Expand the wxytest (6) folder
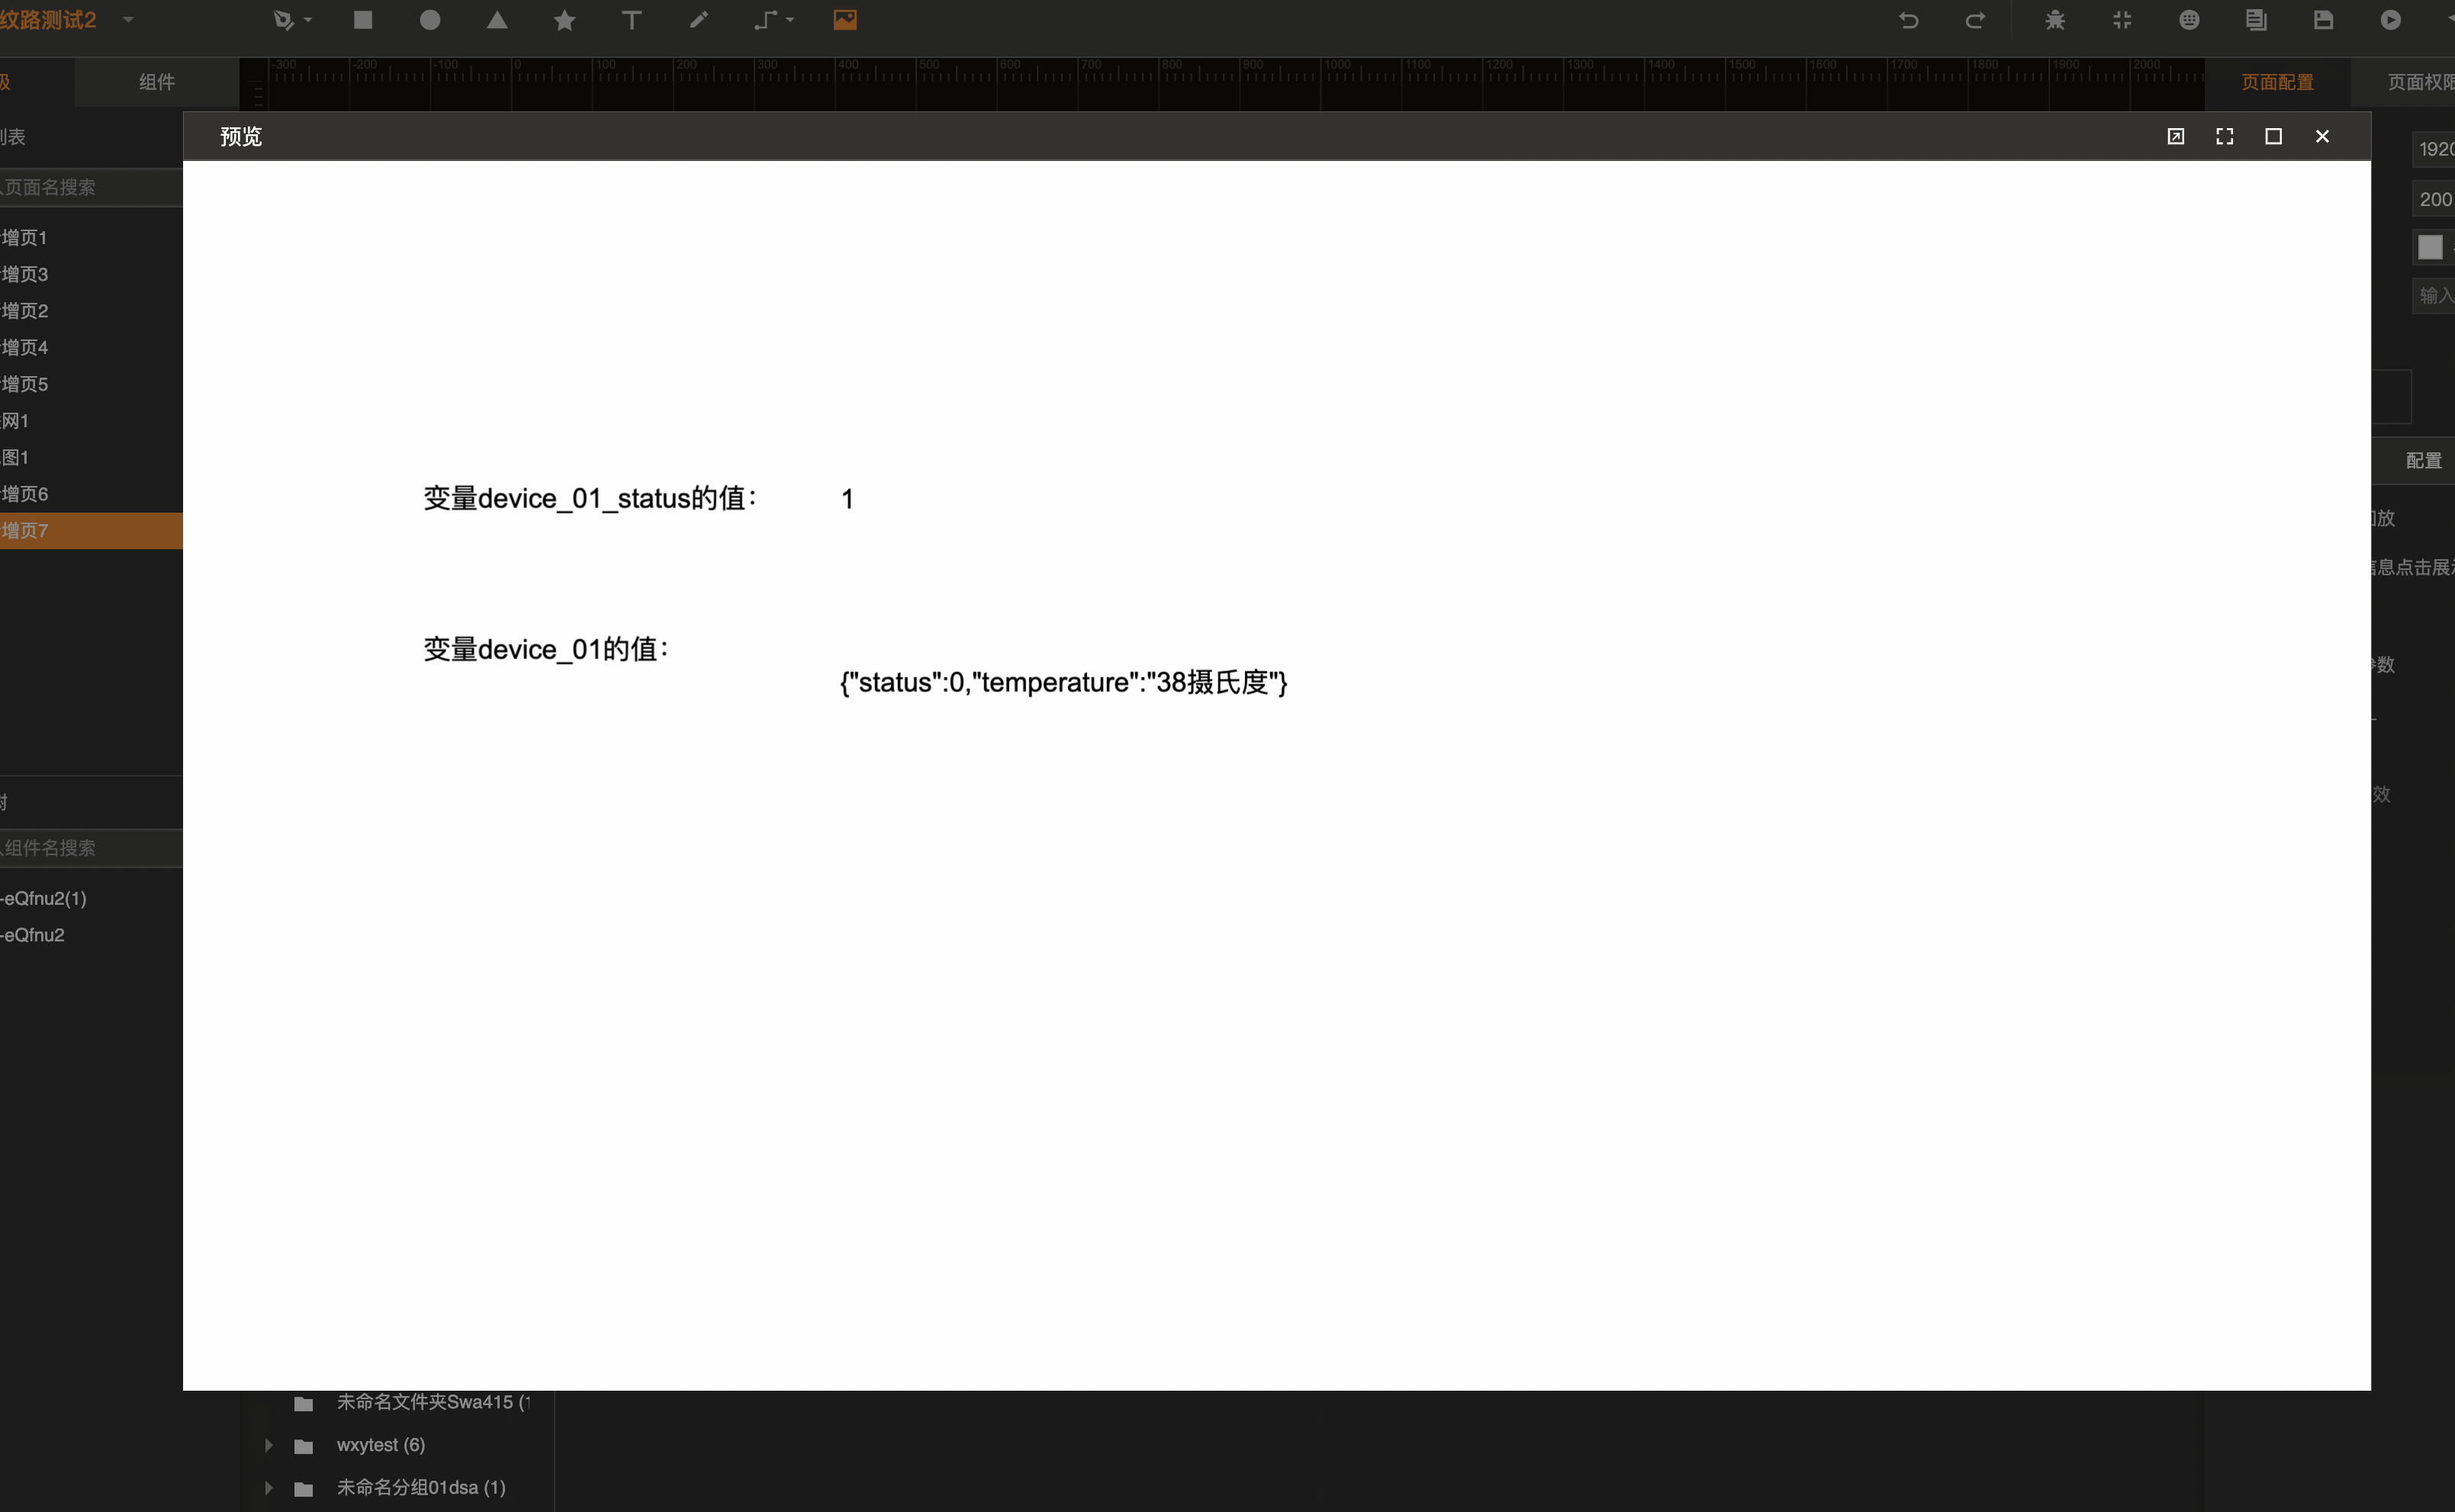Screen dimensions: 2455x1512 [268, 1445]
